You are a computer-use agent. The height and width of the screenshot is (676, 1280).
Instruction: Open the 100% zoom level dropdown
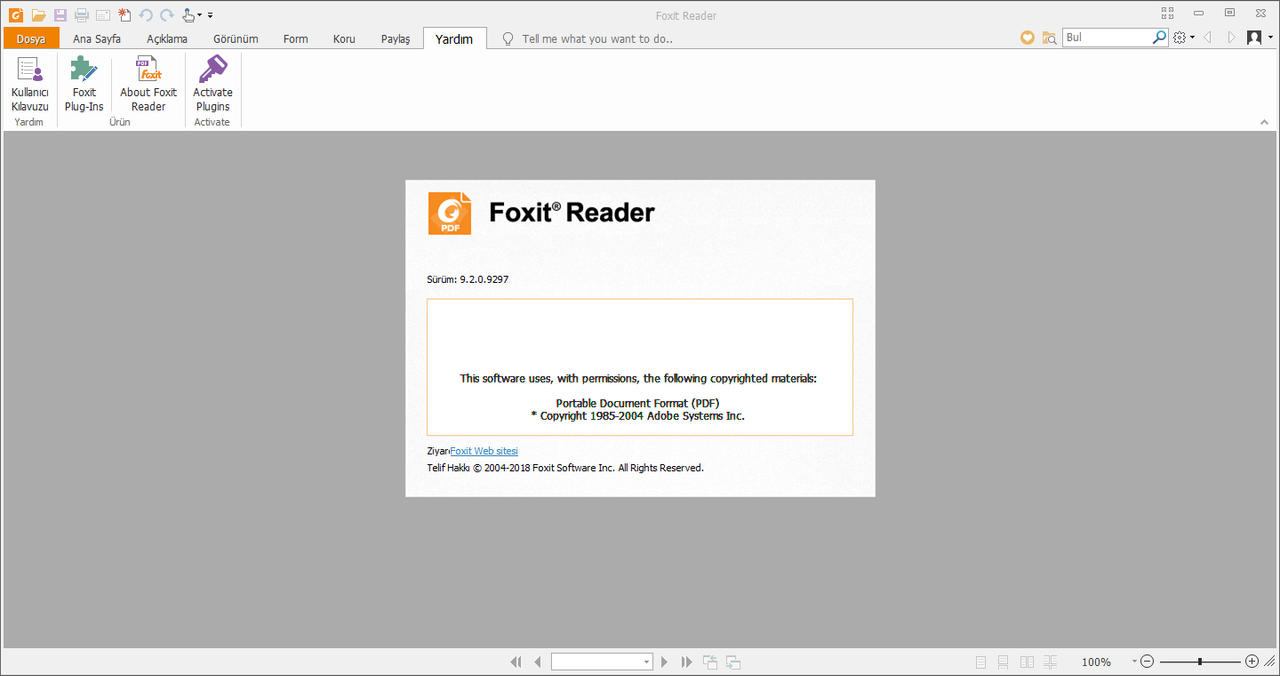pyautogui.click(x=1135, y=662)
